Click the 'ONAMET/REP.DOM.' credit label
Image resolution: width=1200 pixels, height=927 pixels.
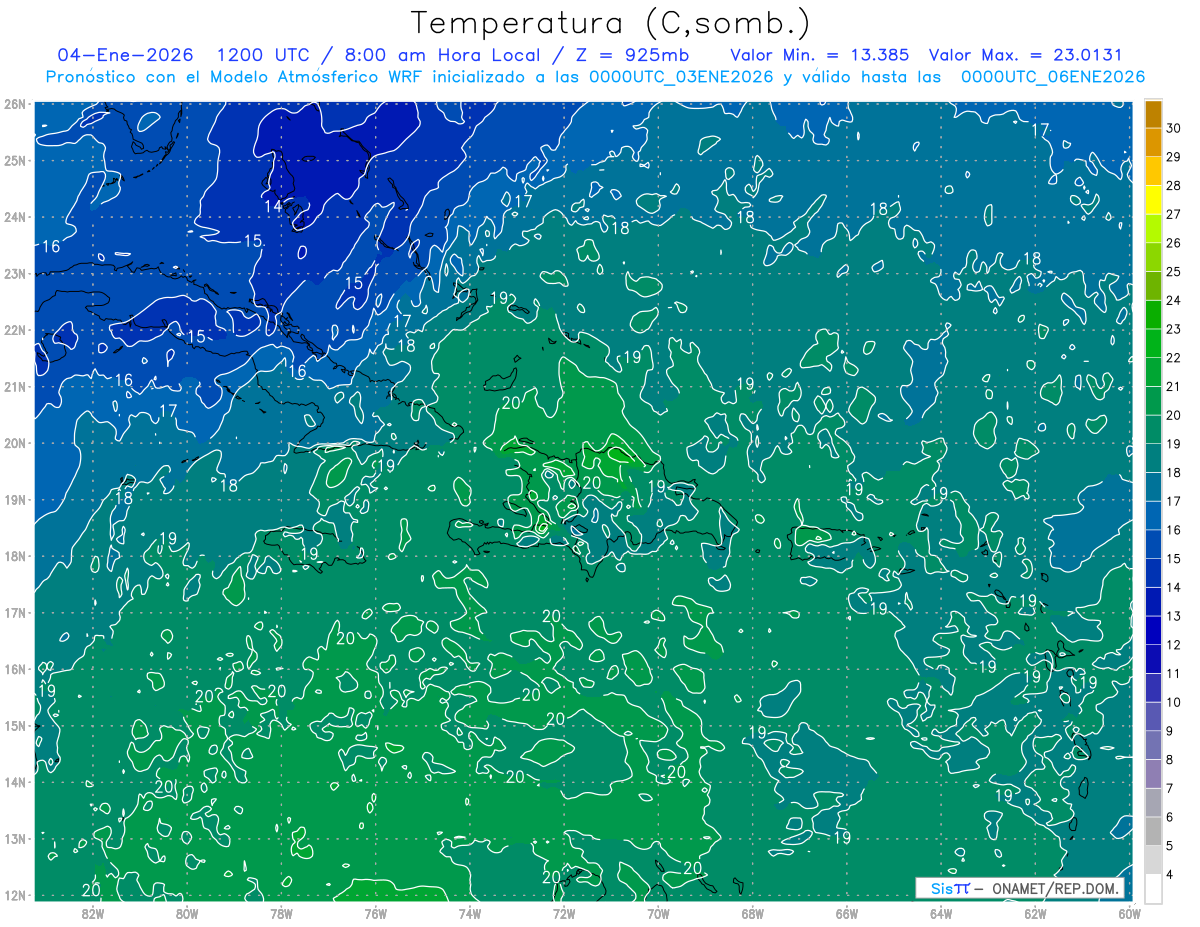coord(1054,888)
